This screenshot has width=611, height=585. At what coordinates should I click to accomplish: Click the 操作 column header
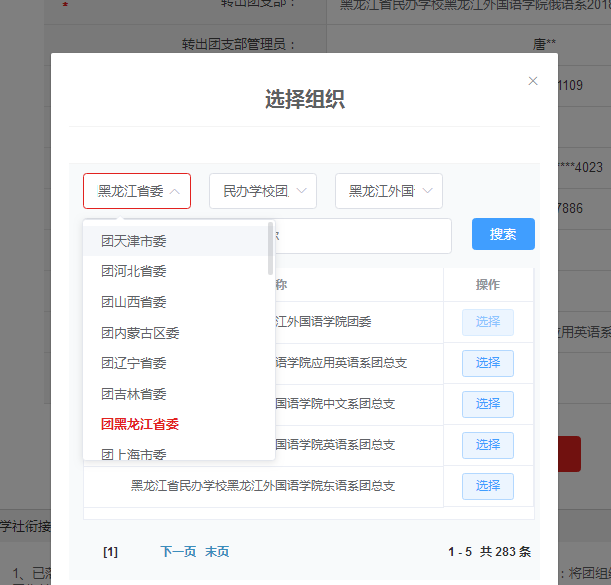487,285
